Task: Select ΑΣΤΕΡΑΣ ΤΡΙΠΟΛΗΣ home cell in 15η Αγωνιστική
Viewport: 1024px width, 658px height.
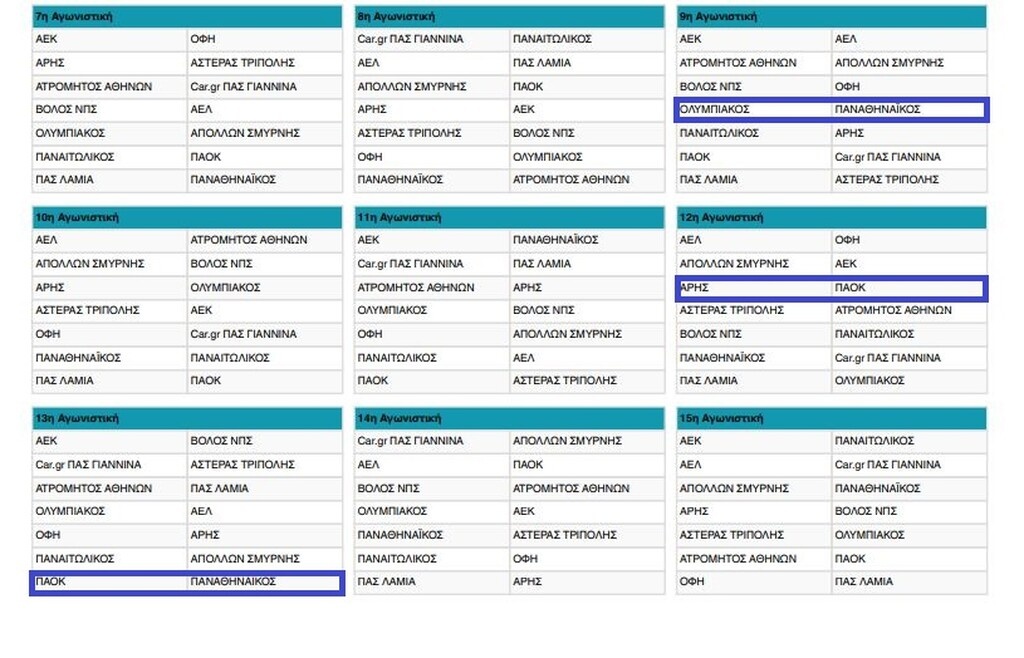Action: click(754, 535)
